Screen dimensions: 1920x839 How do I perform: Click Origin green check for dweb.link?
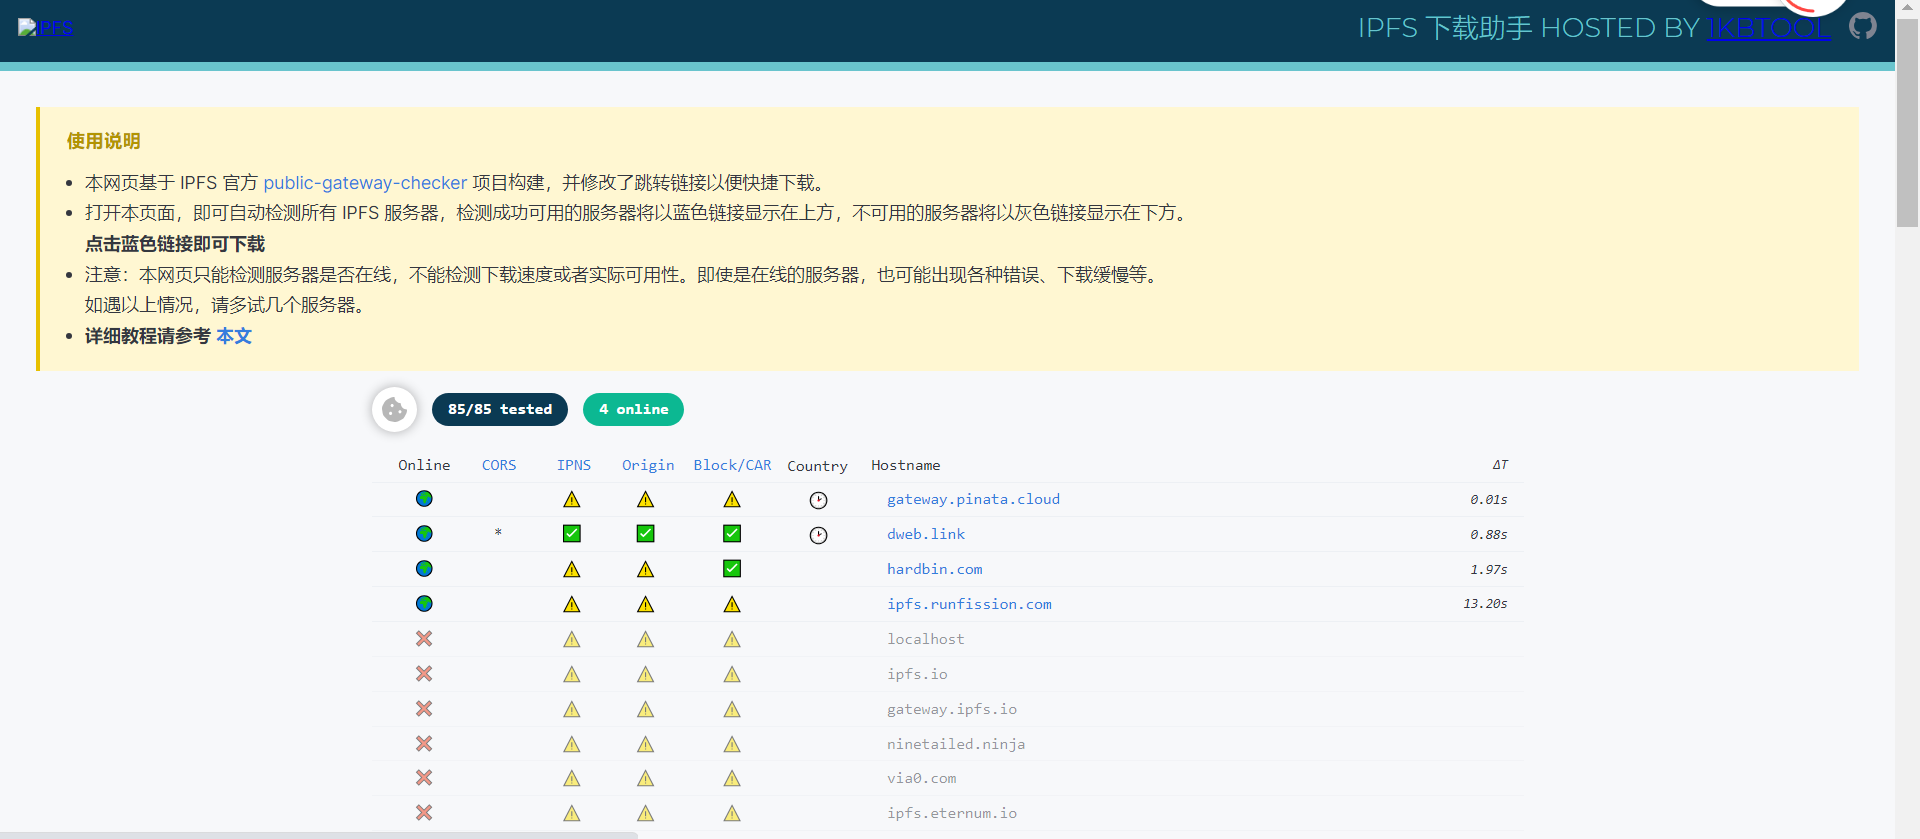click(646, 534)
